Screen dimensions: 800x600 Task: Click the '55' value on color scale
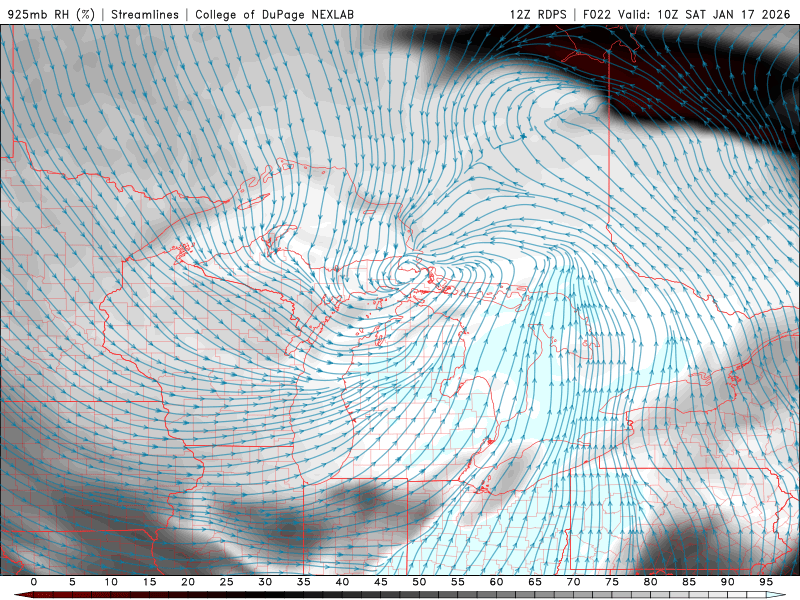click(x=458, y=582)
